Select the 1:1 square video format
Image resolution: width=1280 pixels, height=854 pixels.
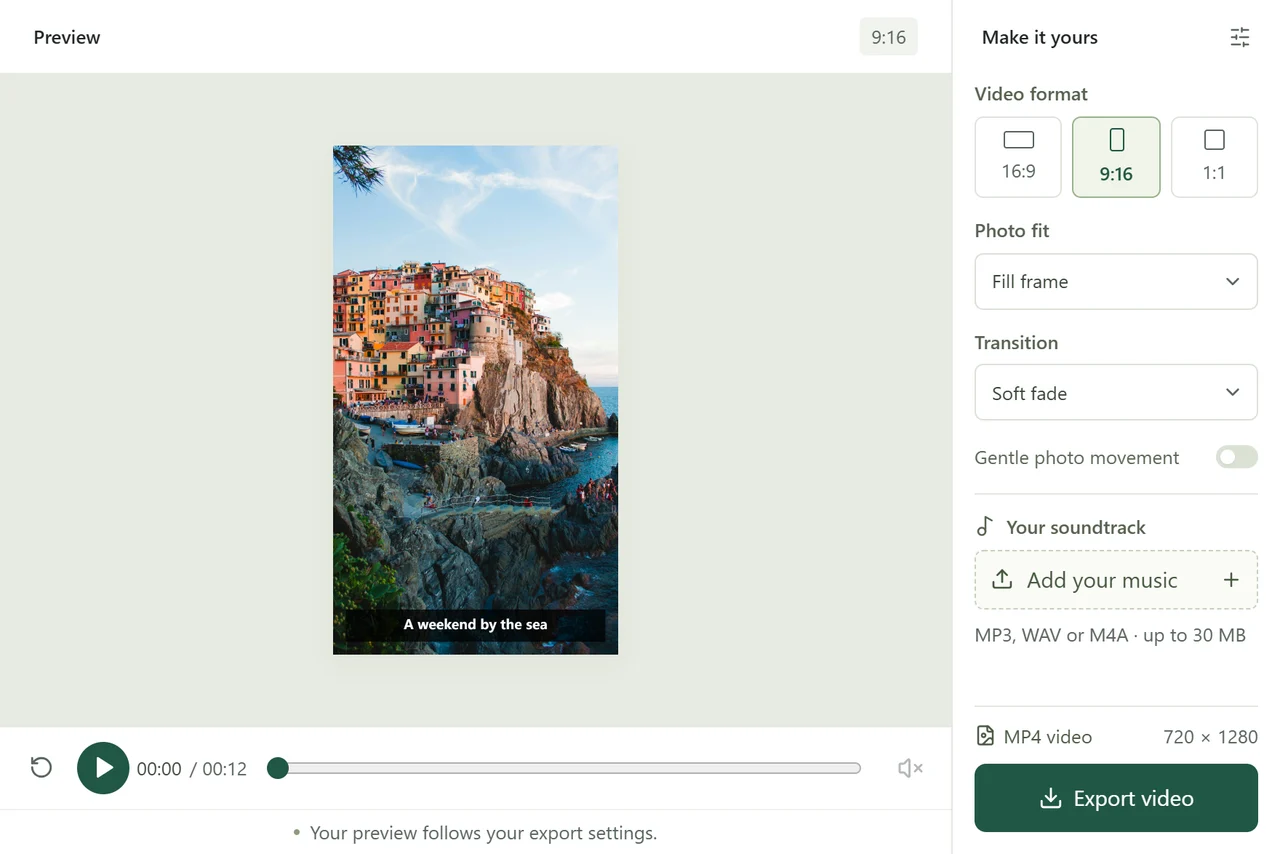click(1214, 157)
